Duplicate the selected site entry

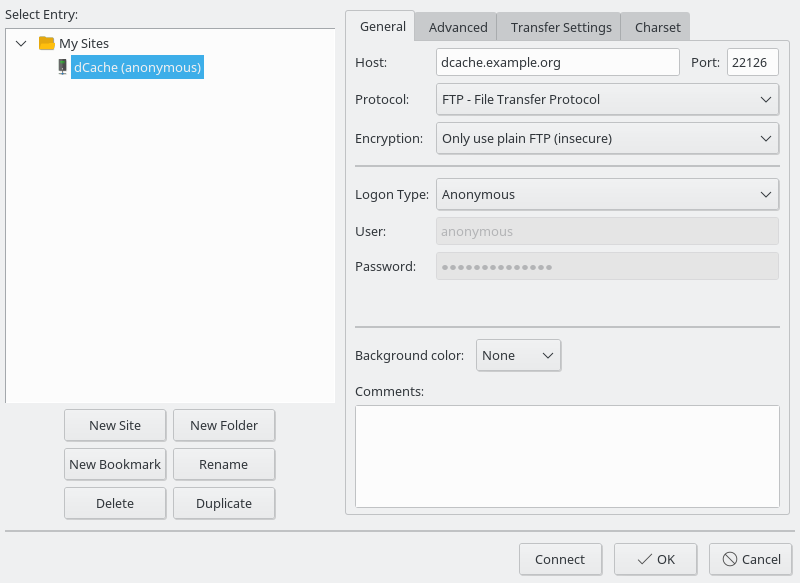pos(224,503)
